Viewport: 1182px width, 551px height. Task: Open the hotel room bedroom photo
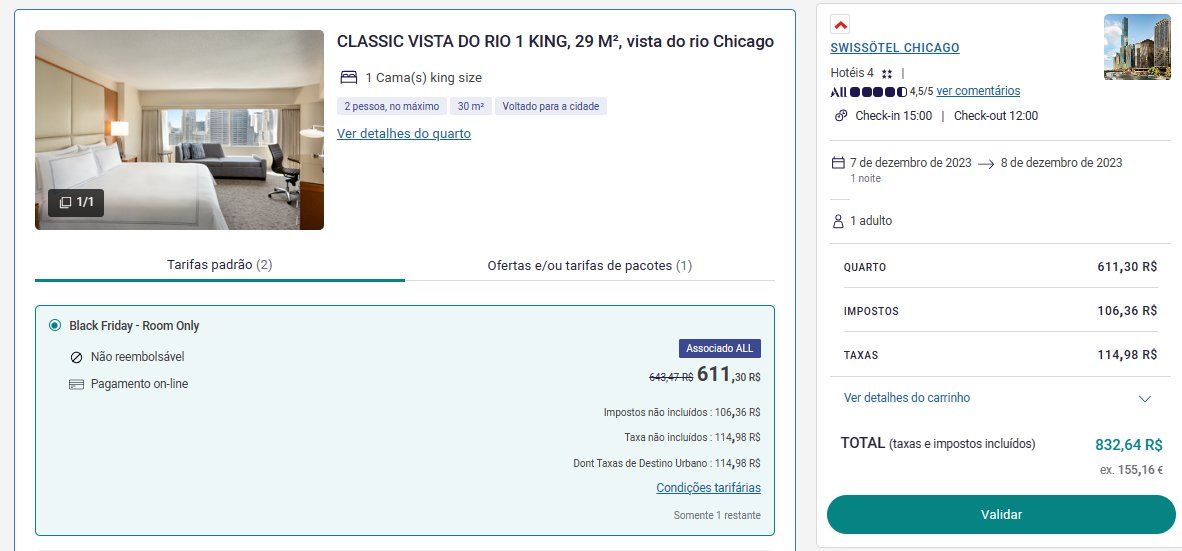(179, 130)
